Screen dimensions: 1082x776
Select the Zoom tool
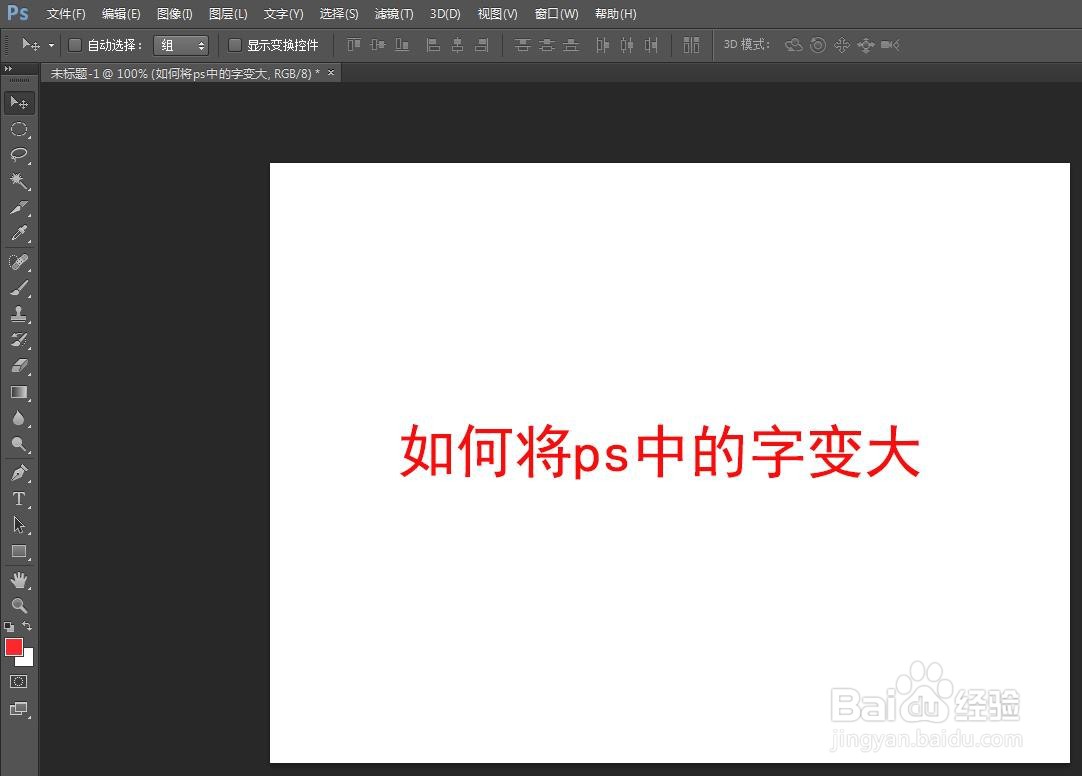click(19, 606)
